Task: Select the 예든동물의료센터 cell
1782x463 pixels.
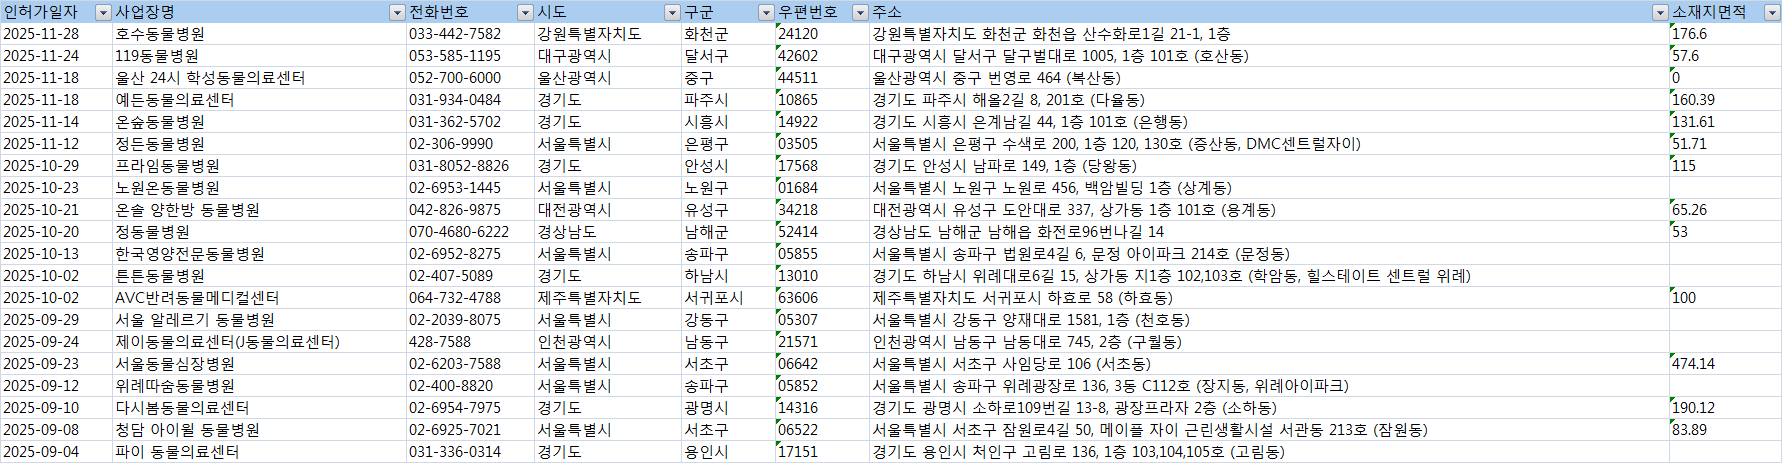Action: [x=259, y=100]
